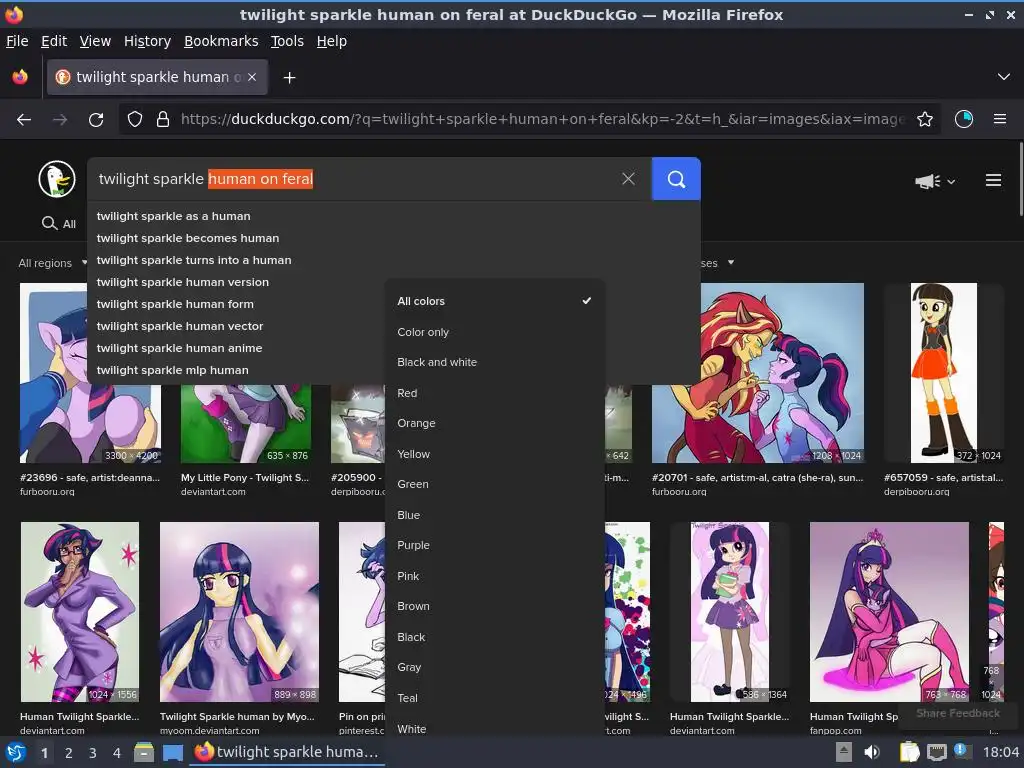
Task: Click the volume speaker tray icon
Action: coord(872,753)
